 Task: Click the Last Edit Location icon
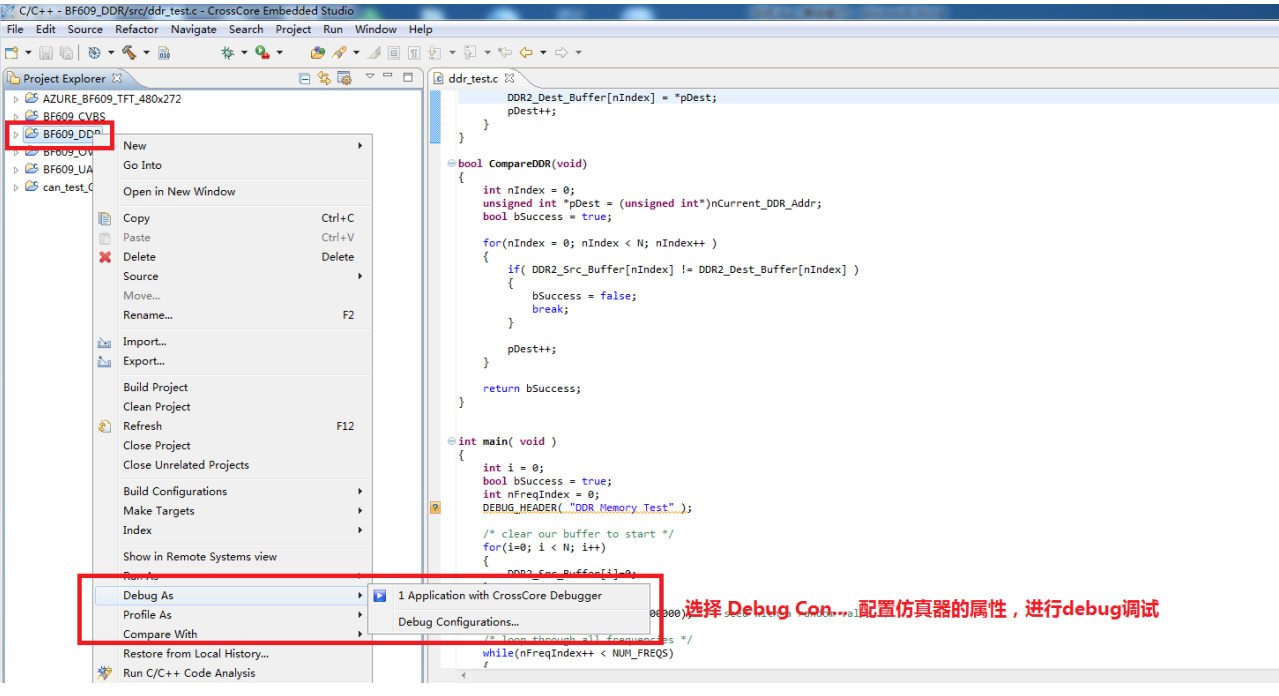click(504, 52)
